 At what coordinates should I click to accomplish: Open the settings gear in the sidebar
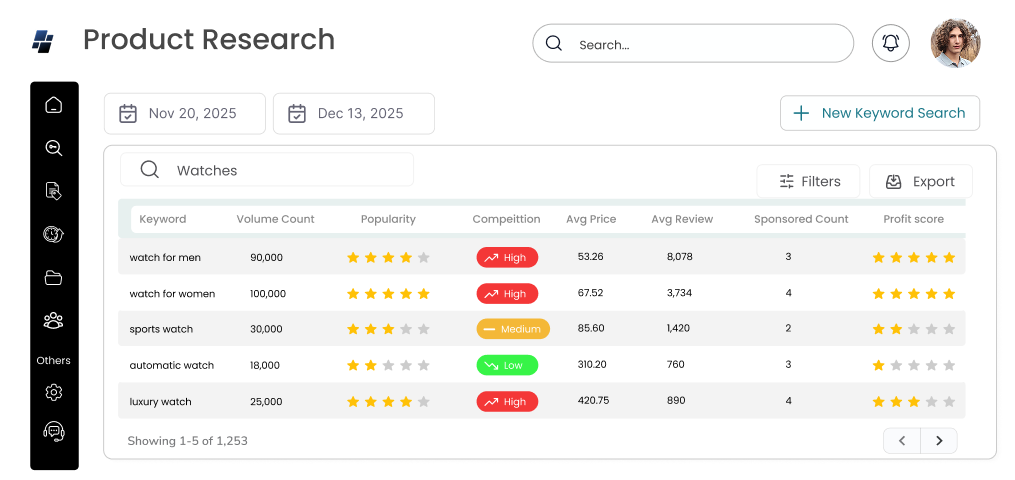tap(54, 392)
